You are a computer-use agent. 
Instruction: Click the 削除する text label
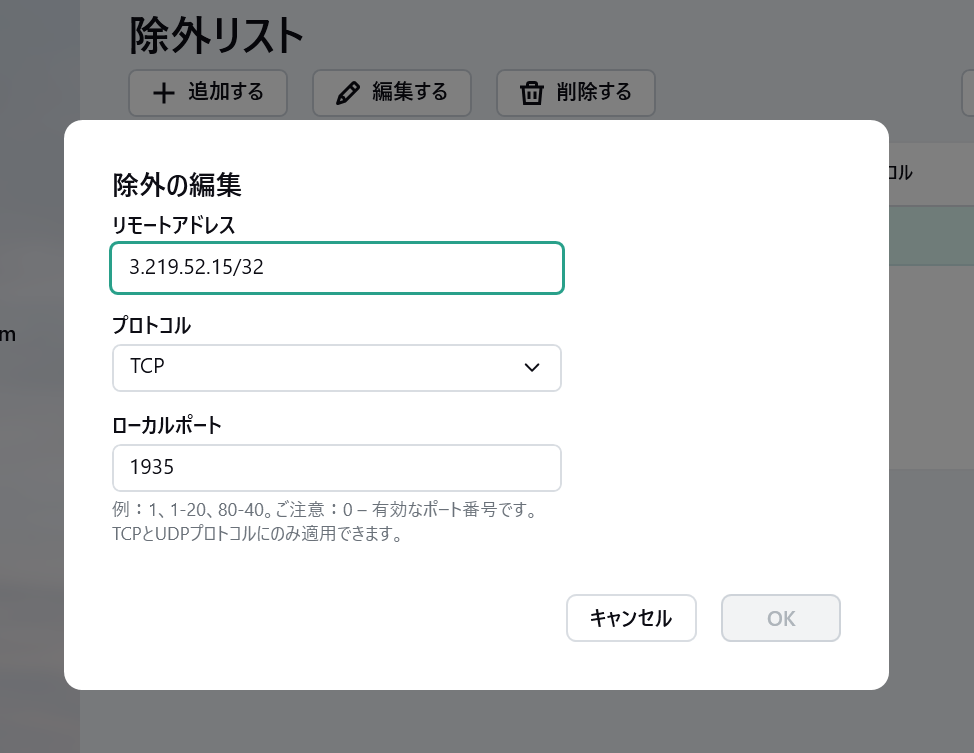pos(594,92)
